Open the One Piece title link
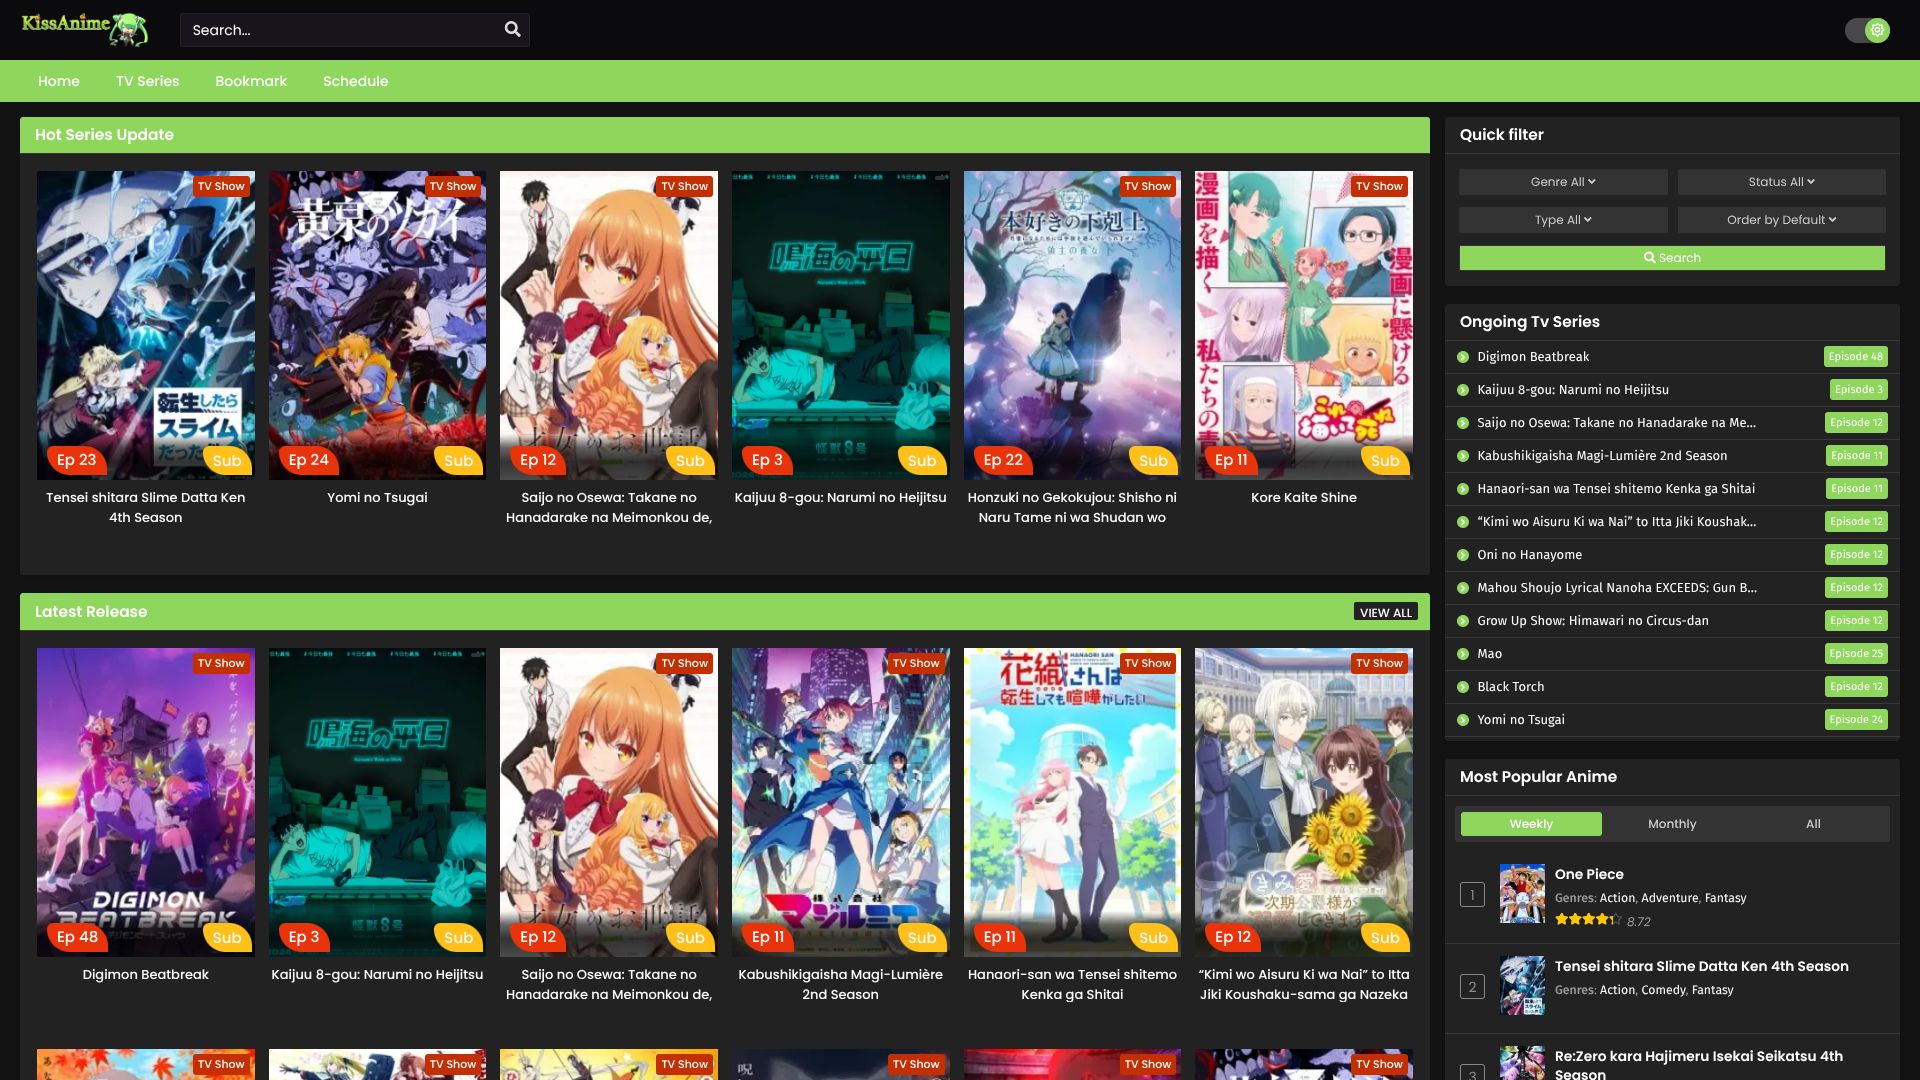This screenshot has width=1920, height=1080. [1589, 874]
